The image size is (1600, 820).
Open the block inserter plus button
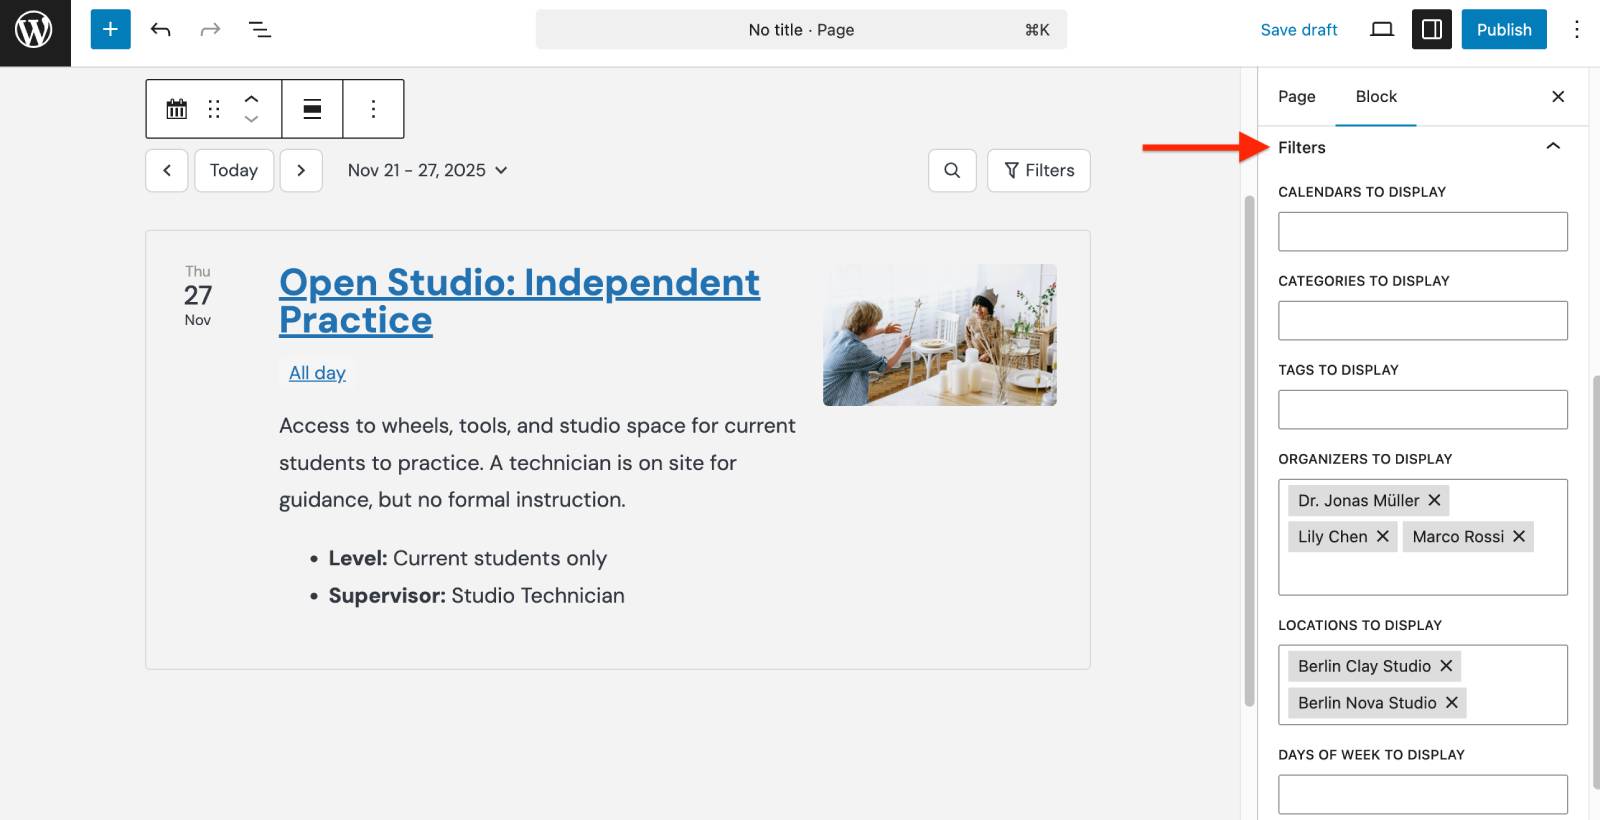click(x=110, y=30)
